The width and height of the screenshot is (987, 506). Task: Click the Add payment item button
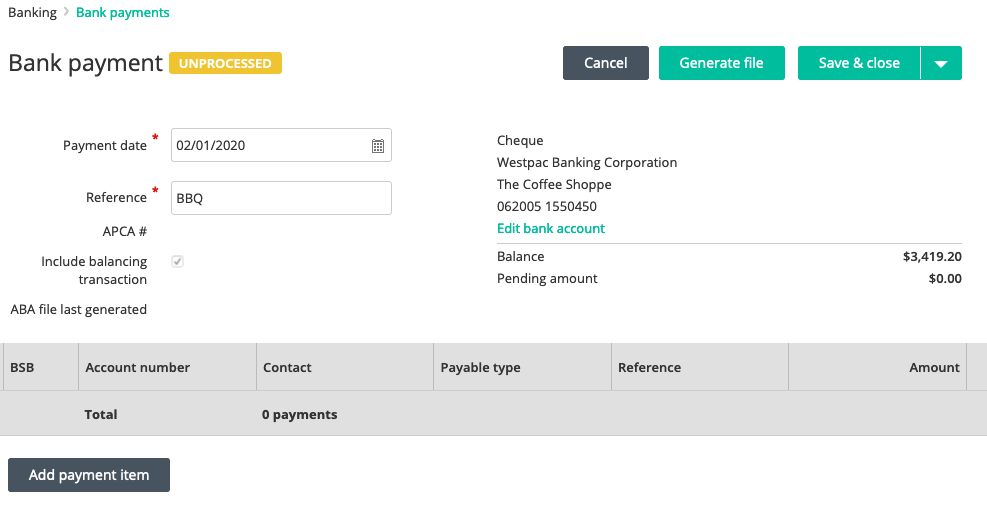click(89, 475)
